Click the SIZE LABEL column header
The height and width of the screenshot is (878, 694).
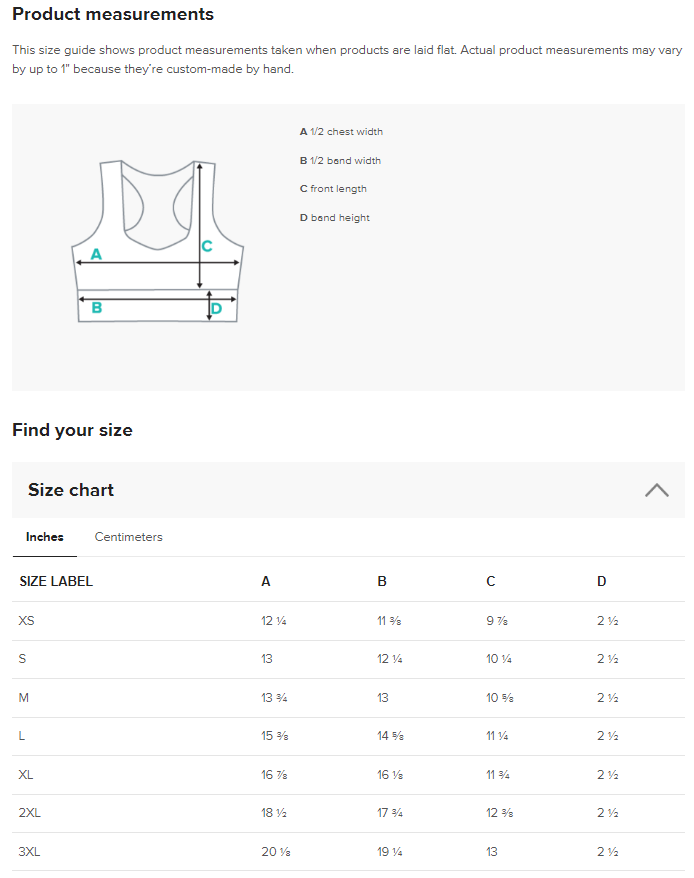(x=56, y=581)
